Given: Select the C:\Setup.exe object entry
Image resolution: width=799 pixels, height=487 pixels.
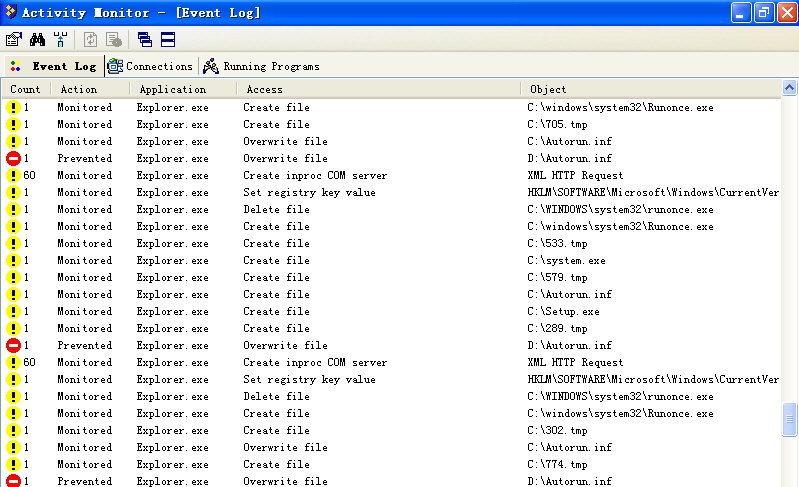Looking at the screenshot, I should pos(563,311).
